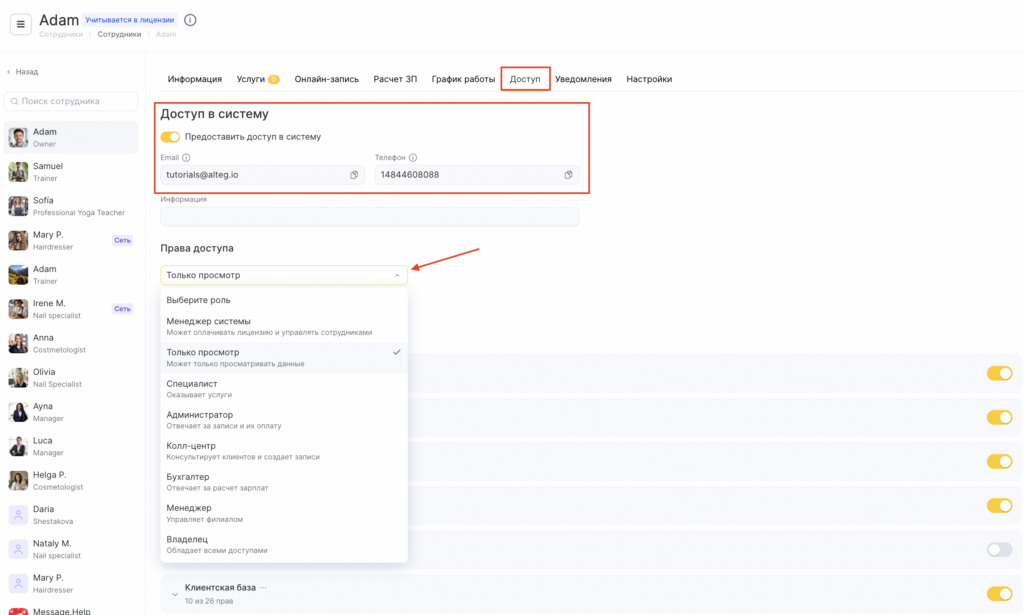Switch to the График работы tab
The height and width of the screenshot is (615, 1024).
point(463,79)
